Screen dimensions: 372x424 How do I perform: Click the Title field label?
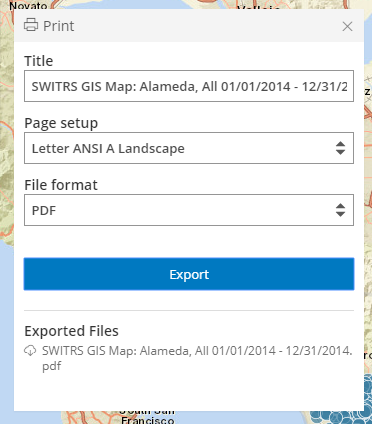click(39, 61)
